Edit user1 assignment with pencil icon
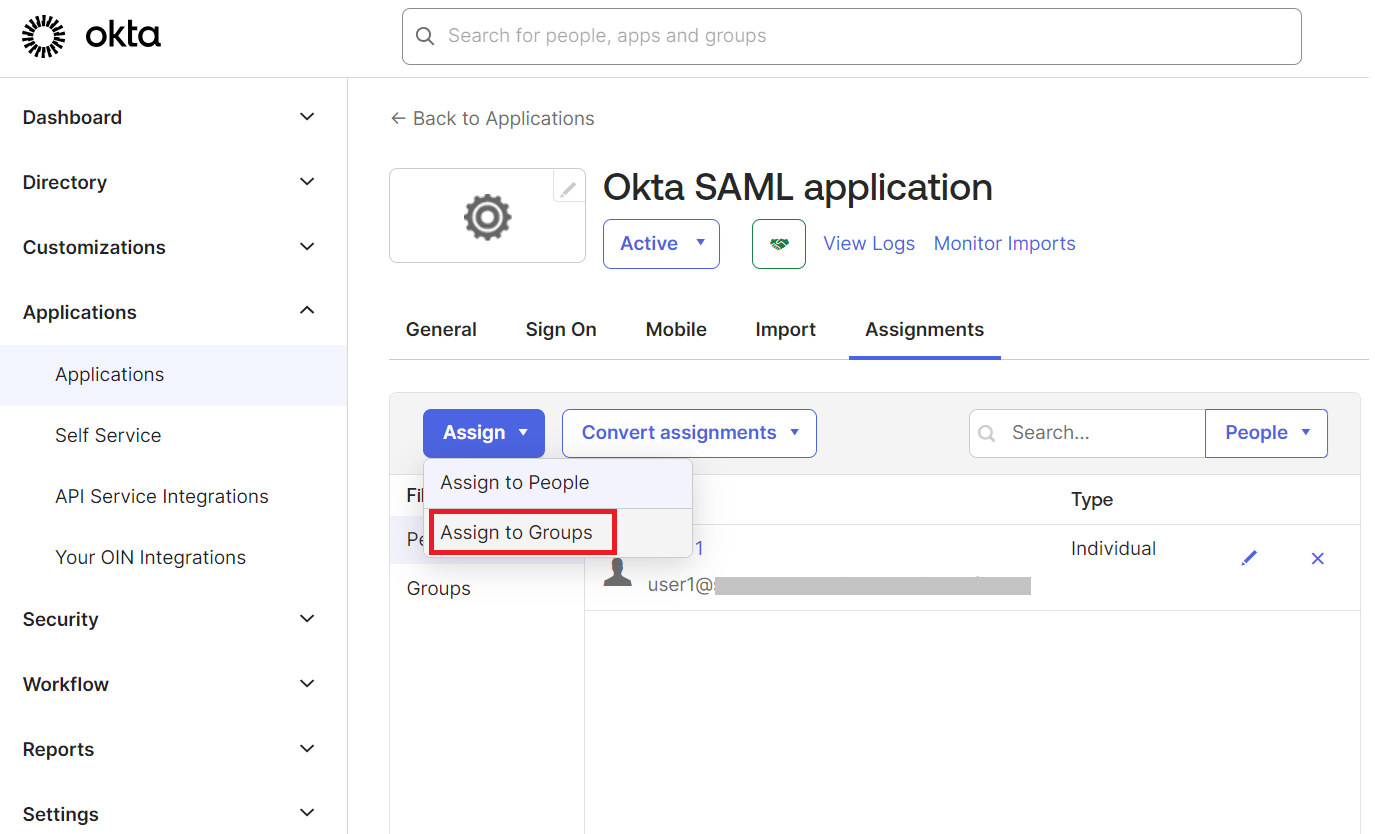Screen dimensions: 1375x834 (x=1249, y=558)
